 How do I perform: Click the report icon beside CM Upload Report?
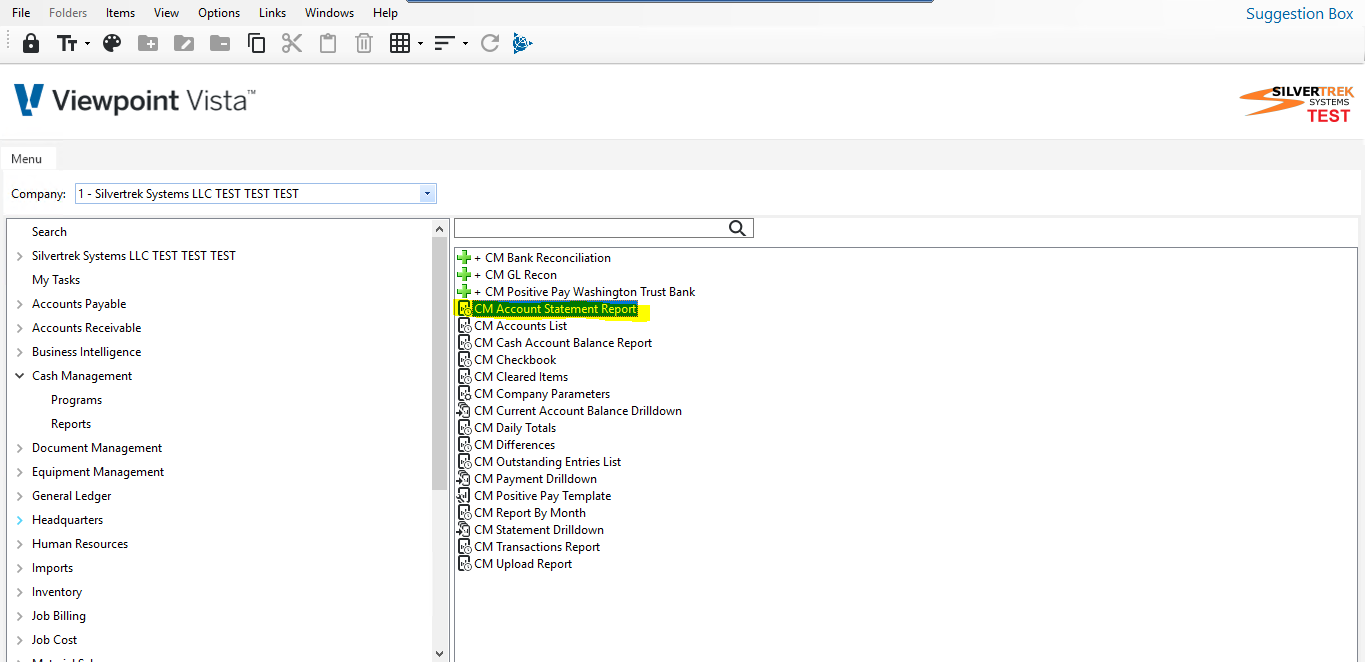point(464,564)
